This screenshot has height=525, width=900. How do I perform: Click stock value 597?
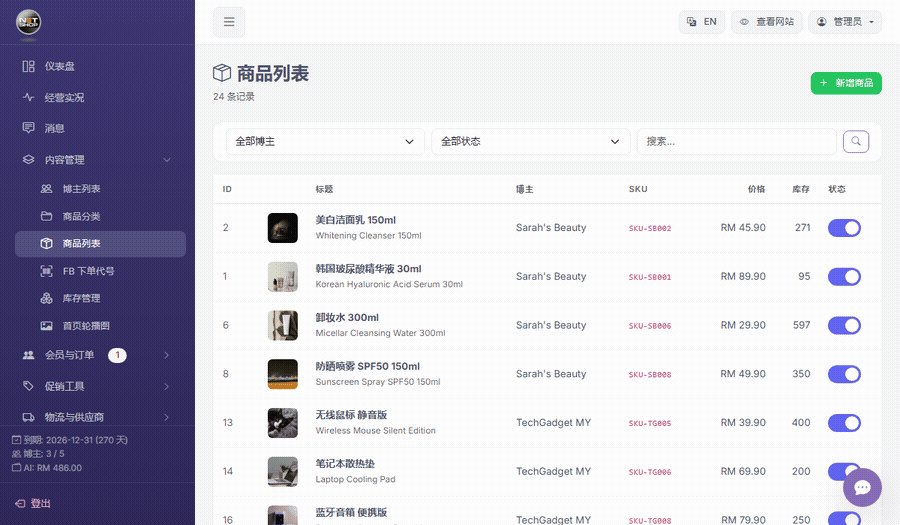tap(802, 325)
